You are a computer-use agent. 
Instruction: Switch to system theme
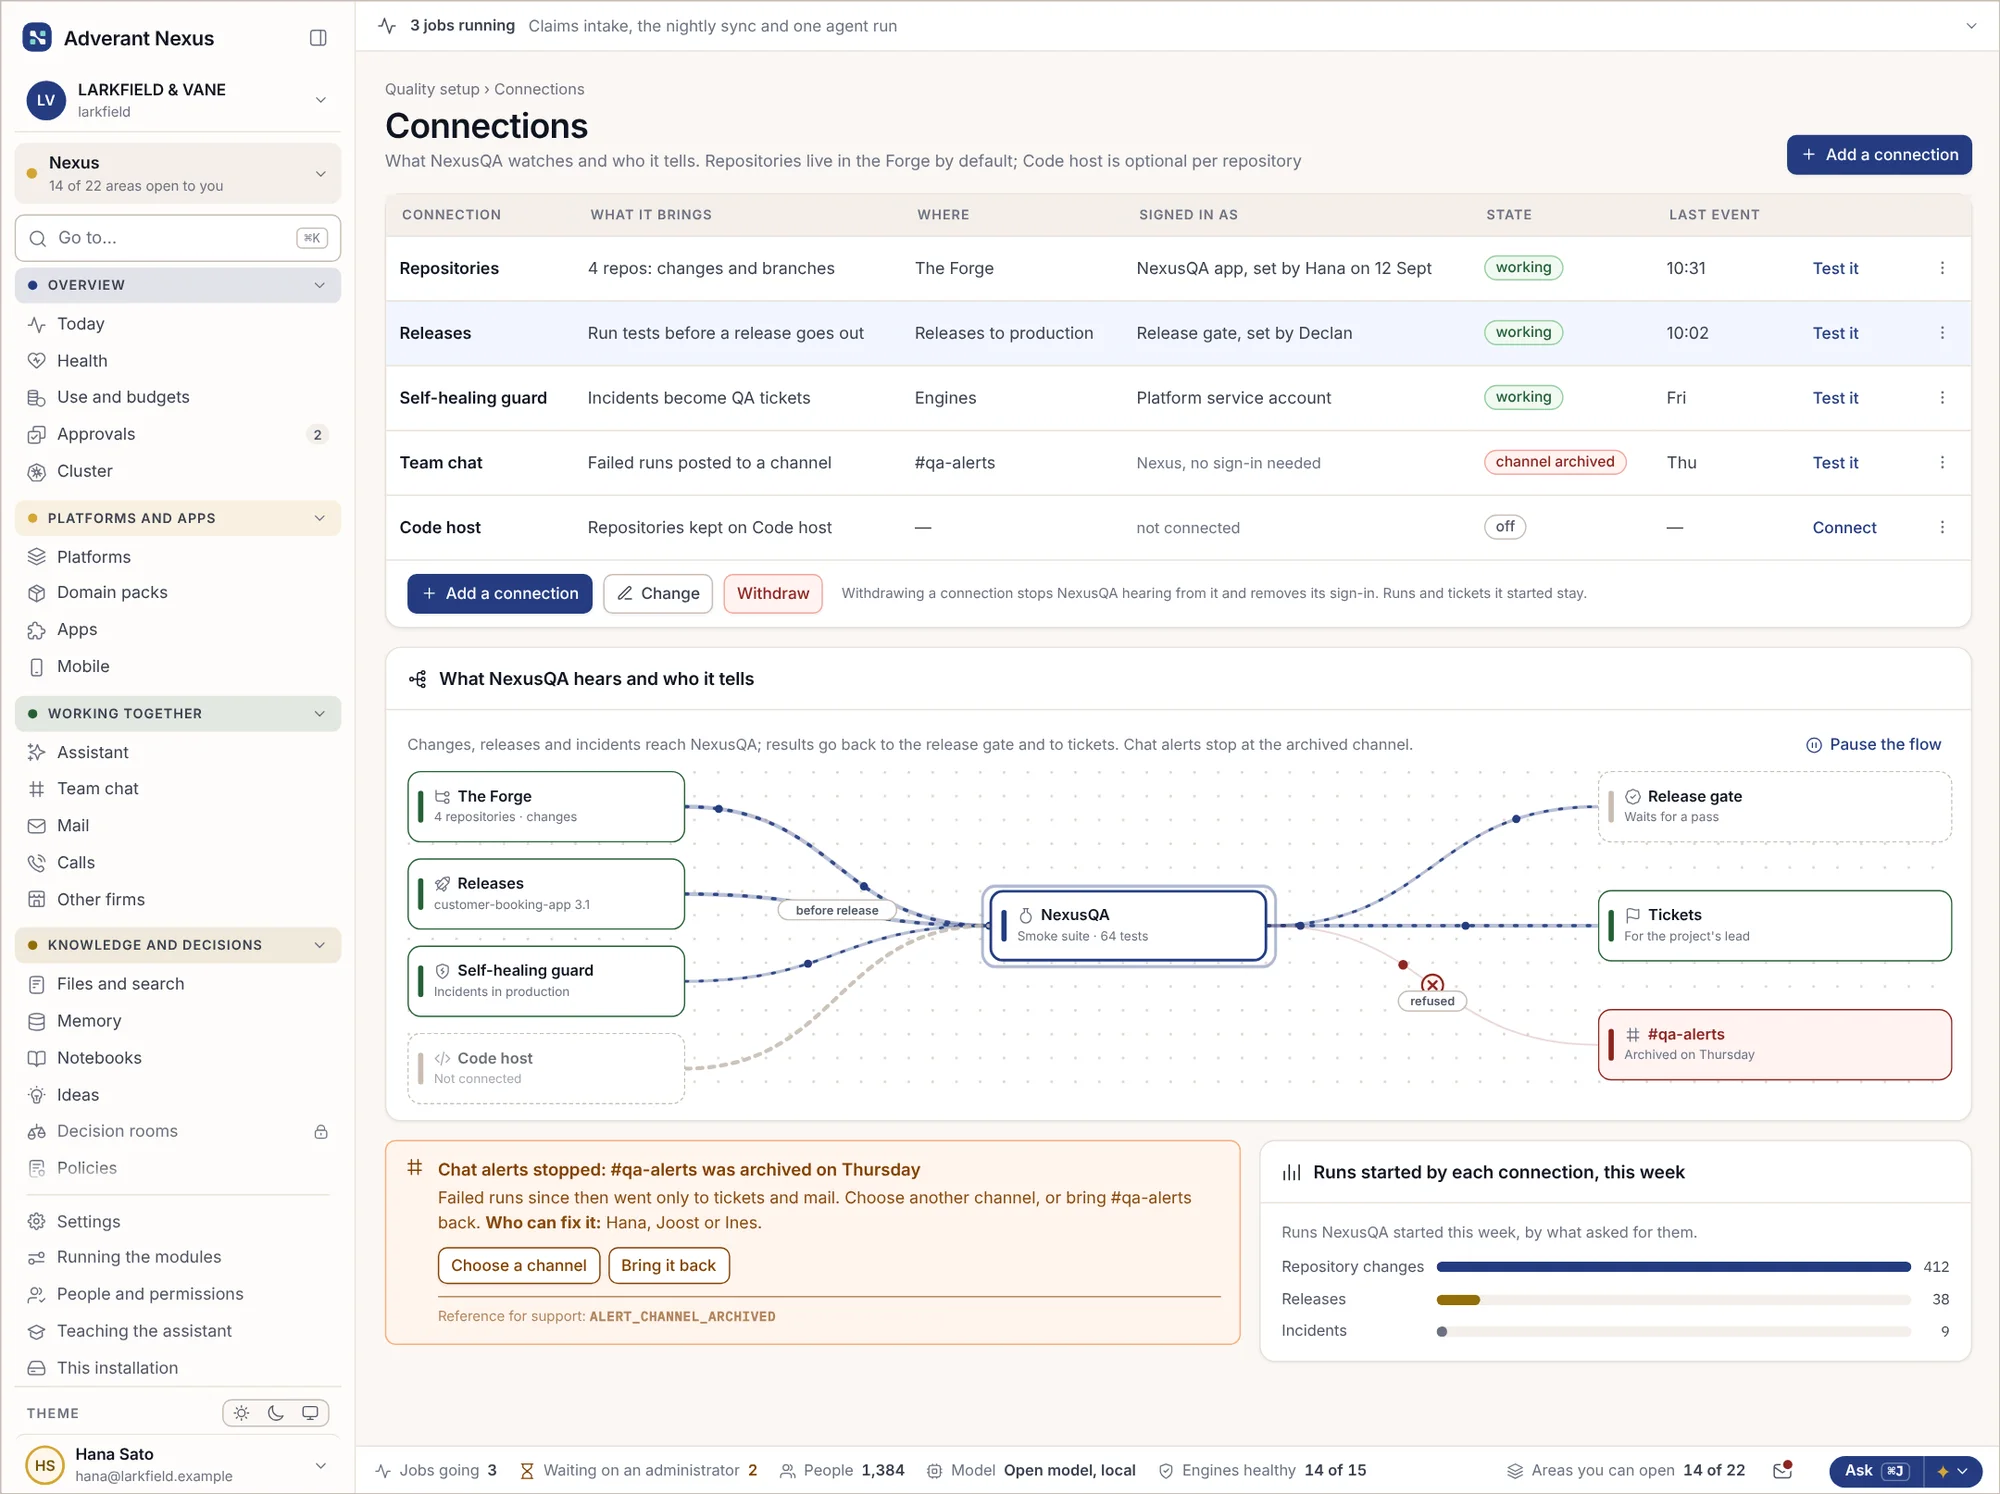310,1413
